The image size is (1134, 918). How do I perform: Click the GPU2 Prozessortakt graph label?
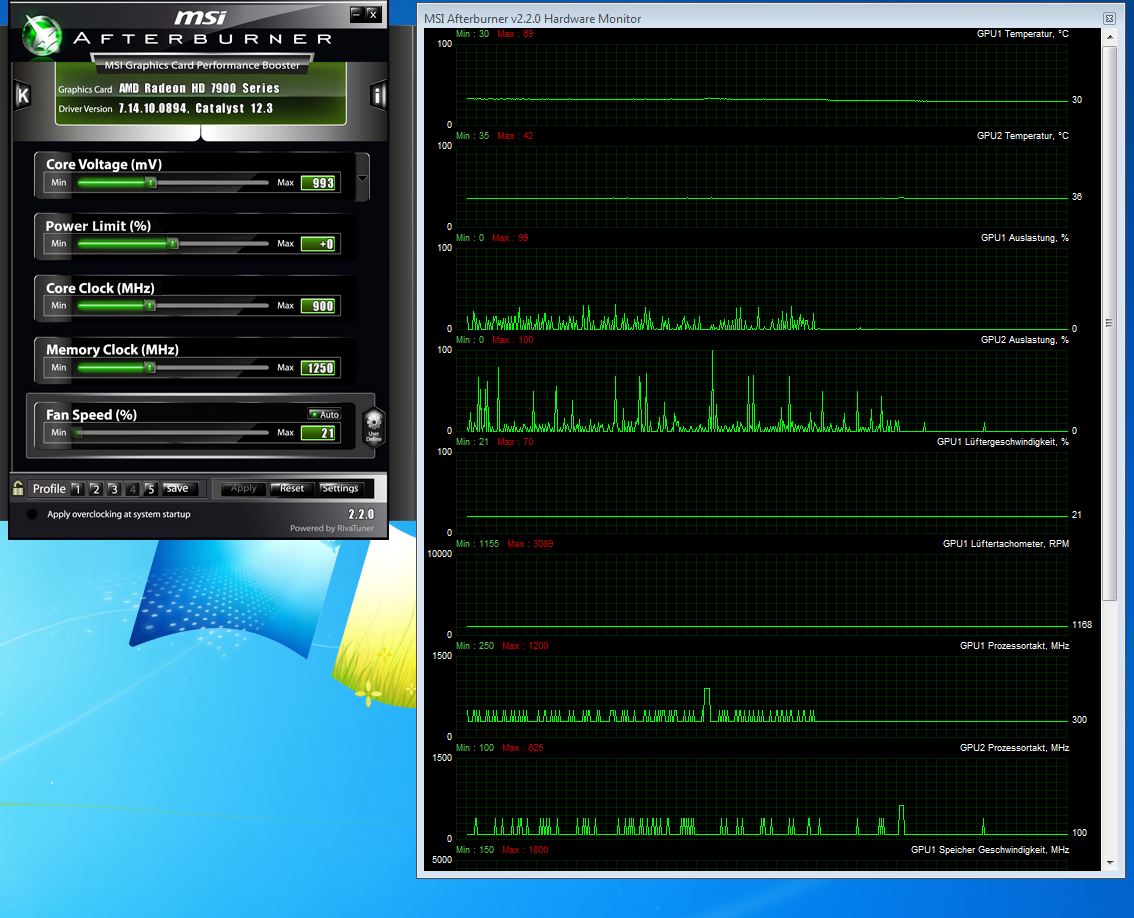pyautogui.click(x=1015, y=748)
